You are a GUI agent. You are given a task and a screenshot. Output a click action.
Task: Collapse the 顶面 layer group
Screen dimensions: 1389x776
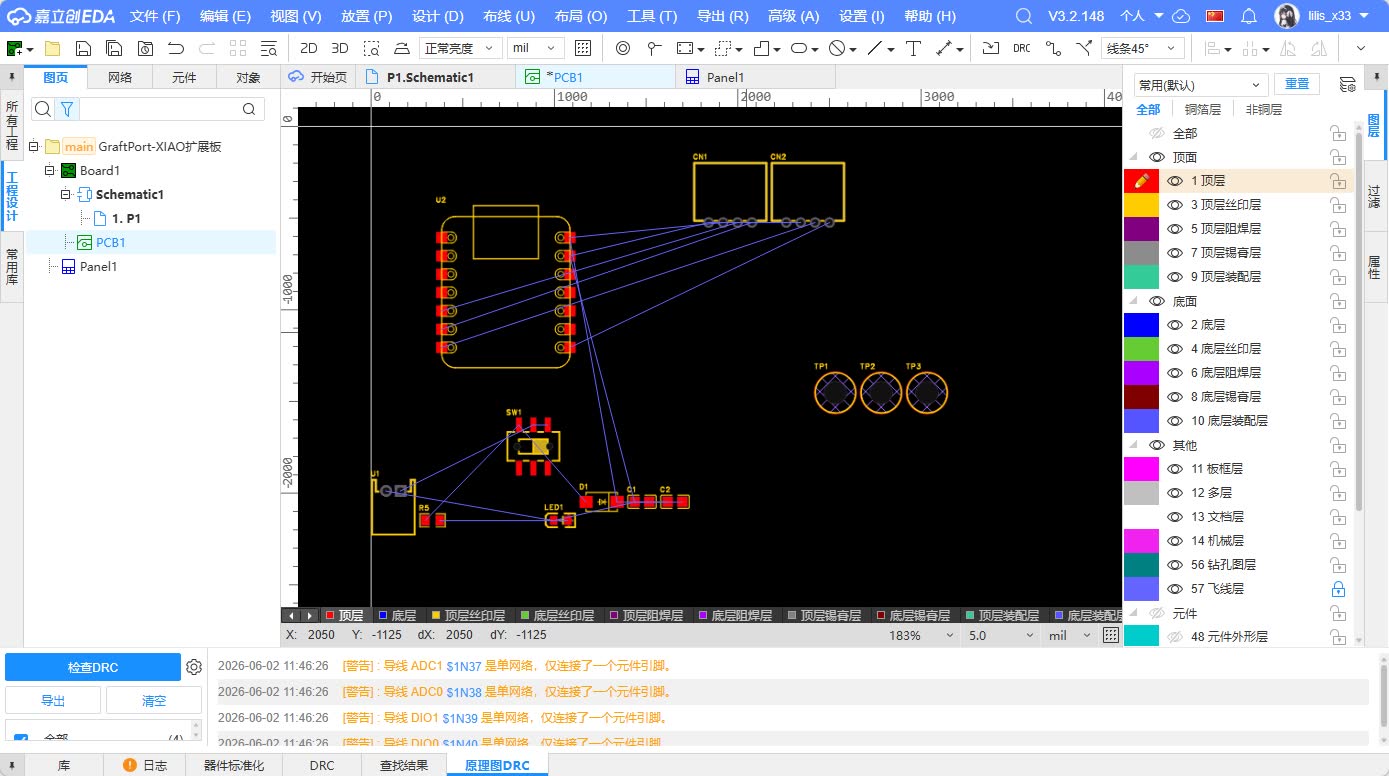1134,157
